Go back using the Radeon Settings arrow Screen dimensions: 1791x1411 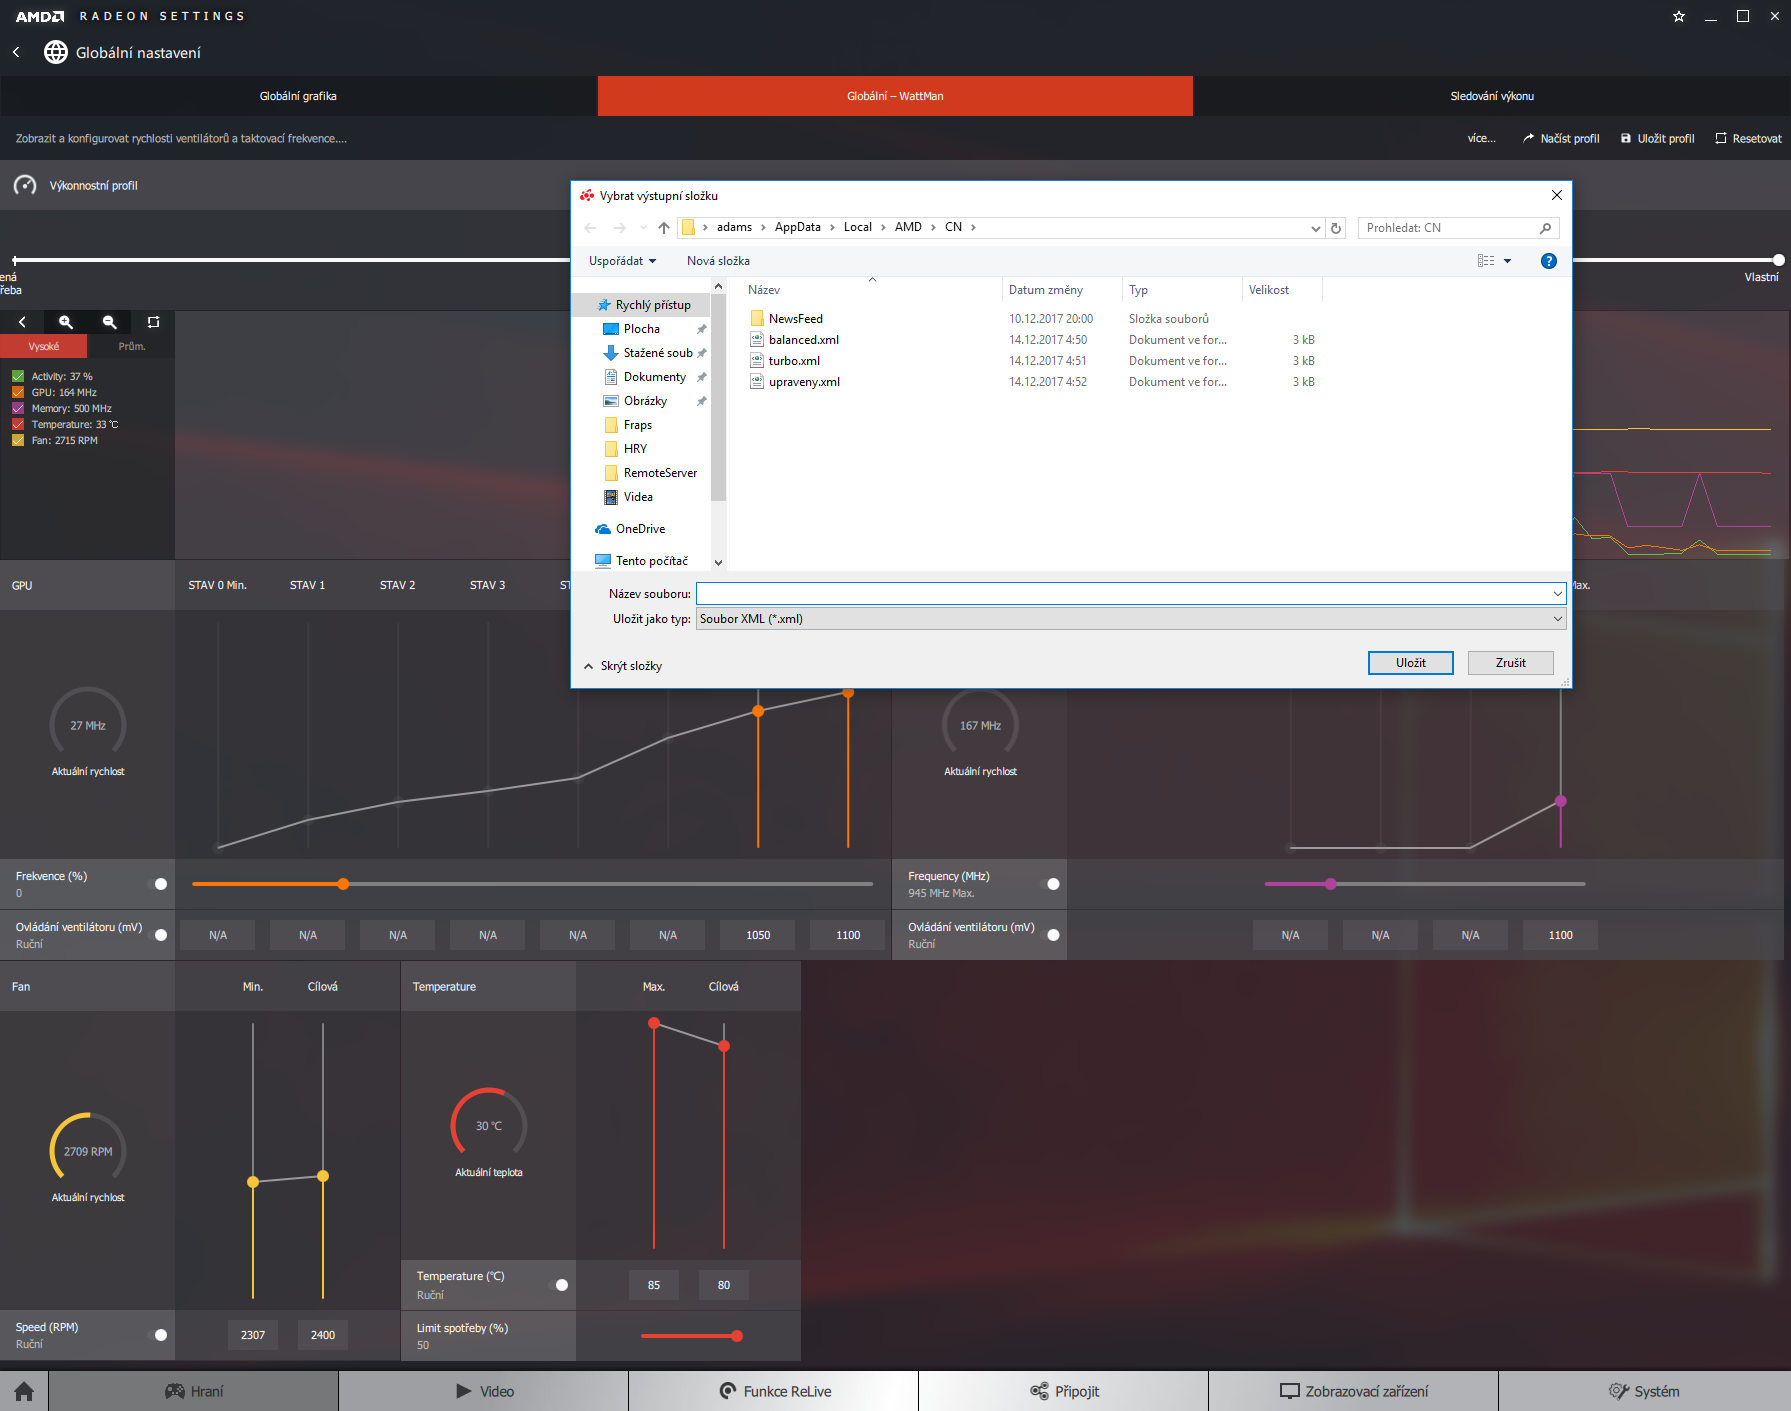point(16,52)
